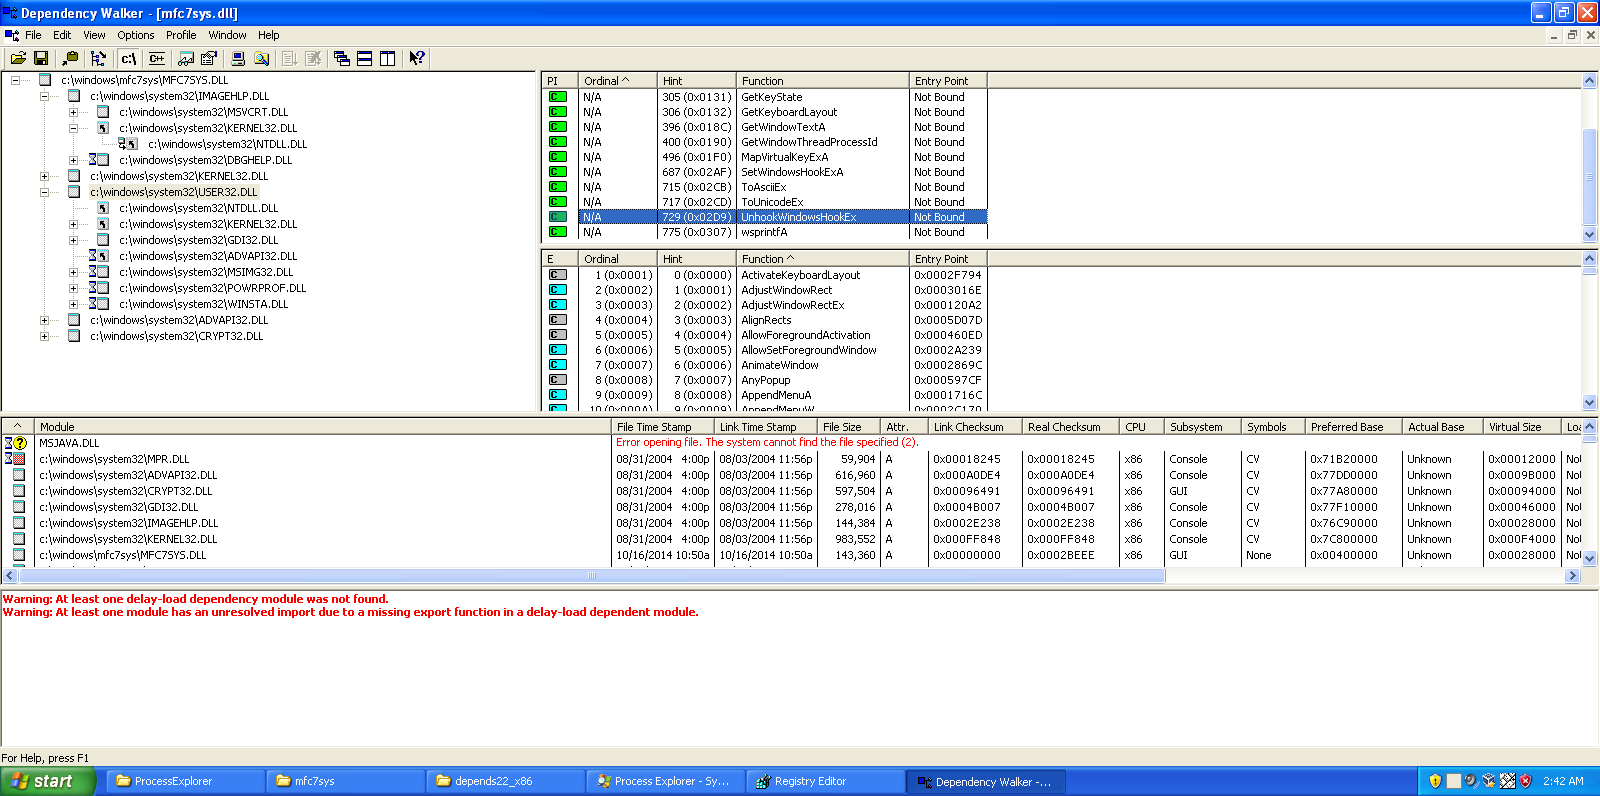Click the Open file toolbar icon
1600x796 pixels.
(x=18, y=58)
